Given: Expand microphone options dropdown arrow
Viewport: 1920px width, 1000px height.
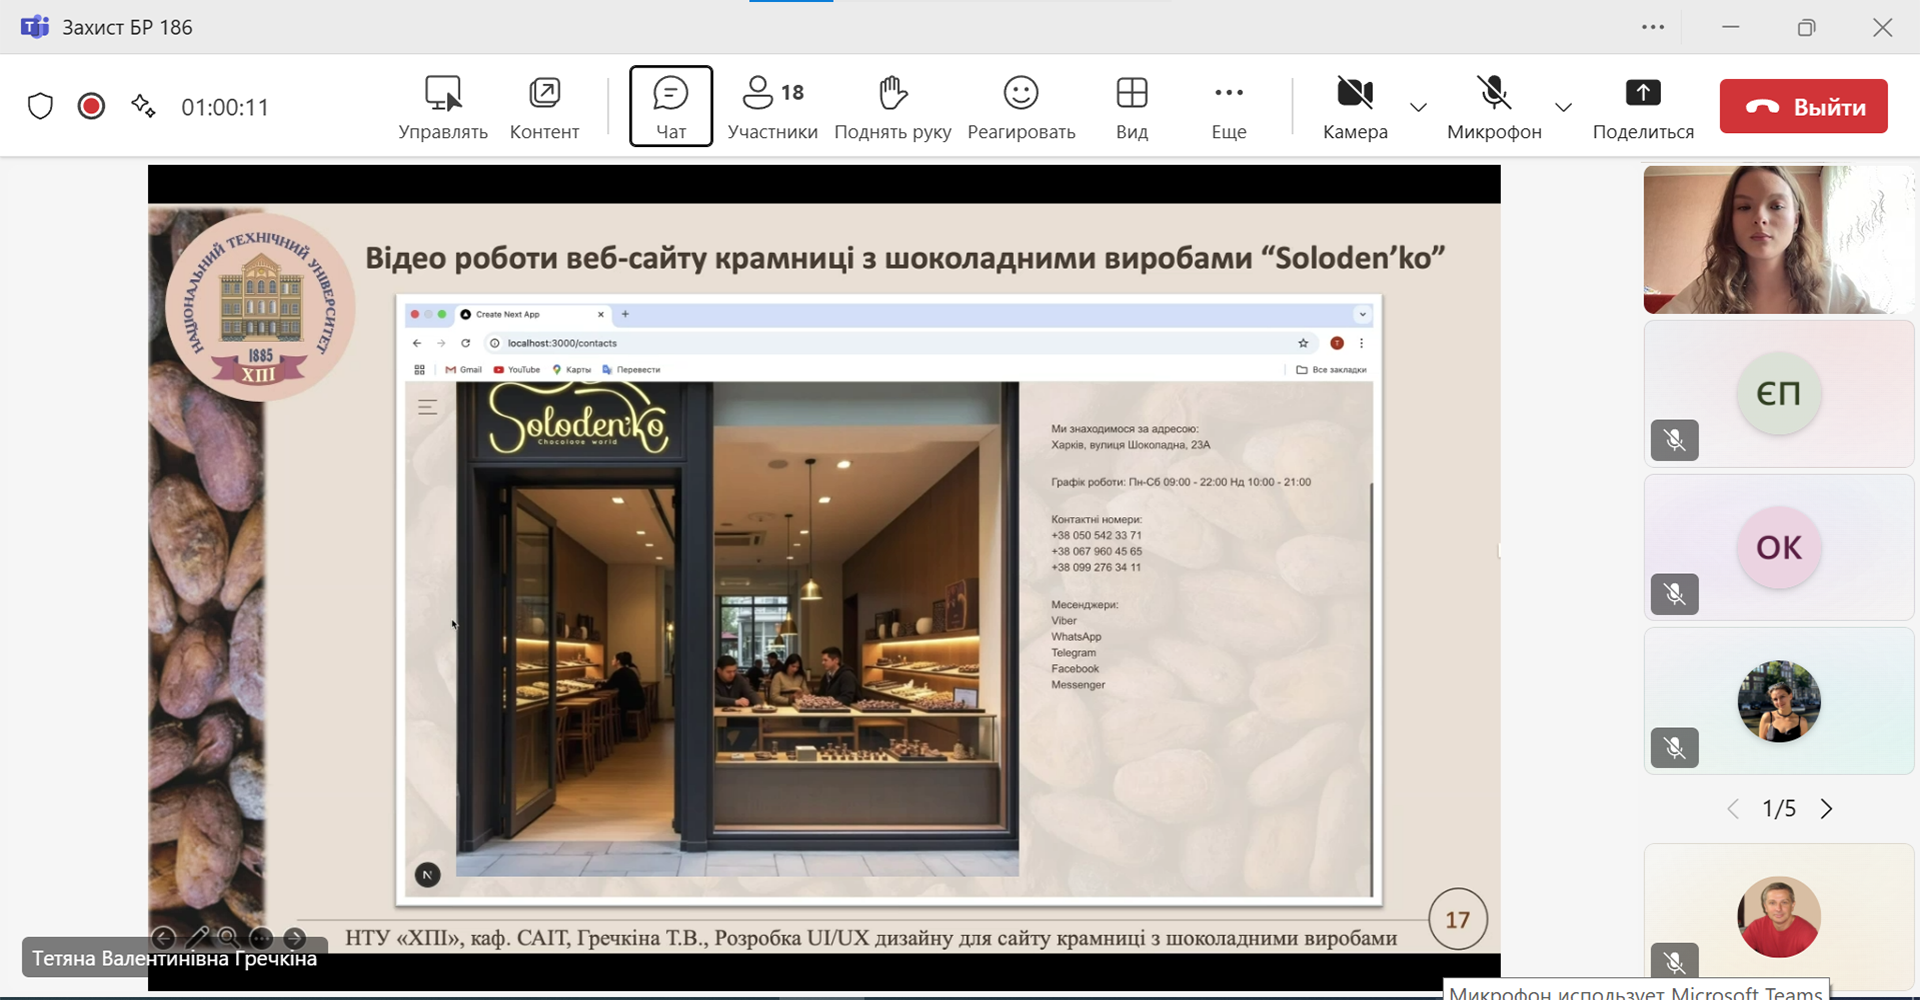Looking at the screenshot, I should coord(1563,107).
